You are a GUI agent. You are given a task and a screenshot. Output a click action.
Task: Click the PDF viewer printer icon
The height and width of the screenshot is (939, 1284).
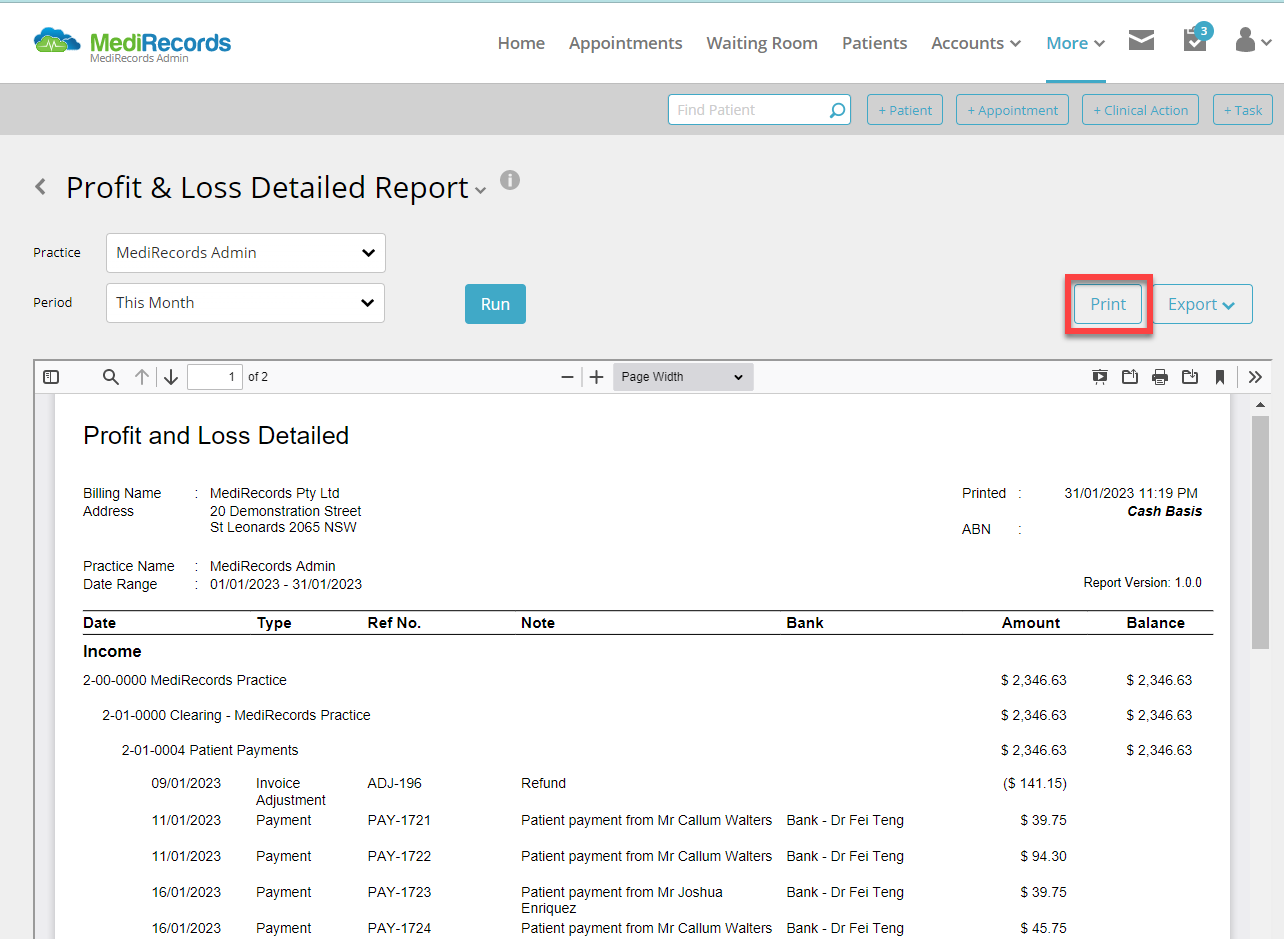tap(1160, 377)
